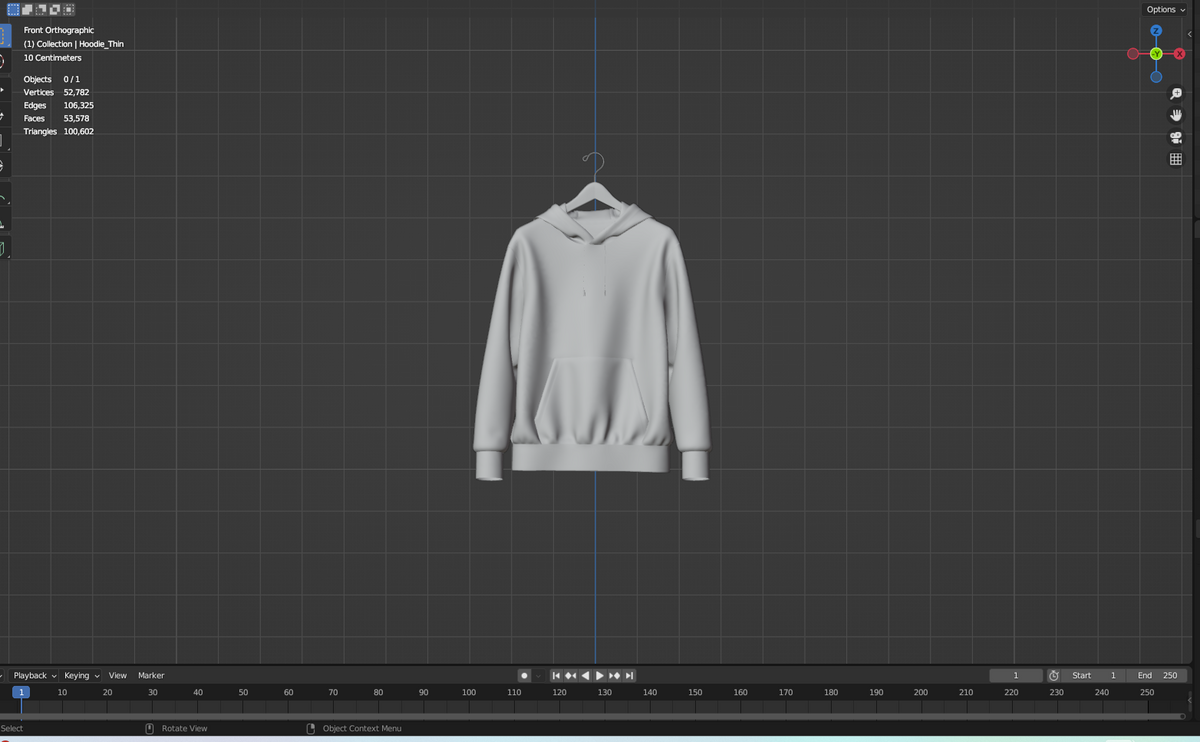Switch orthographic/perspective with grid icon
The height and width of the screenshot is (742, 1200).
[x=1176, y=160]
